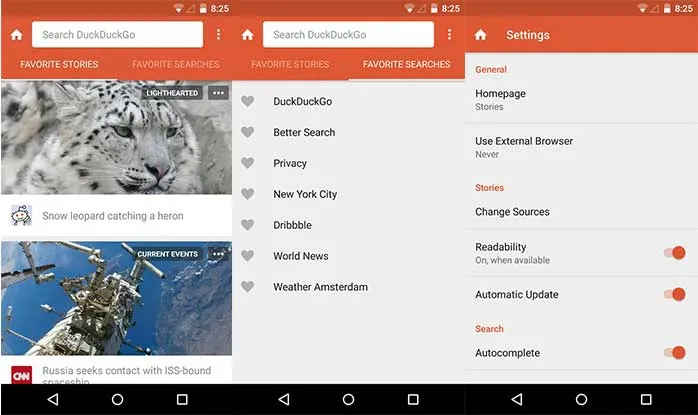Open the overflow menu on the Favorite Searches screen

pyautogui.click(x=449, y=34)
